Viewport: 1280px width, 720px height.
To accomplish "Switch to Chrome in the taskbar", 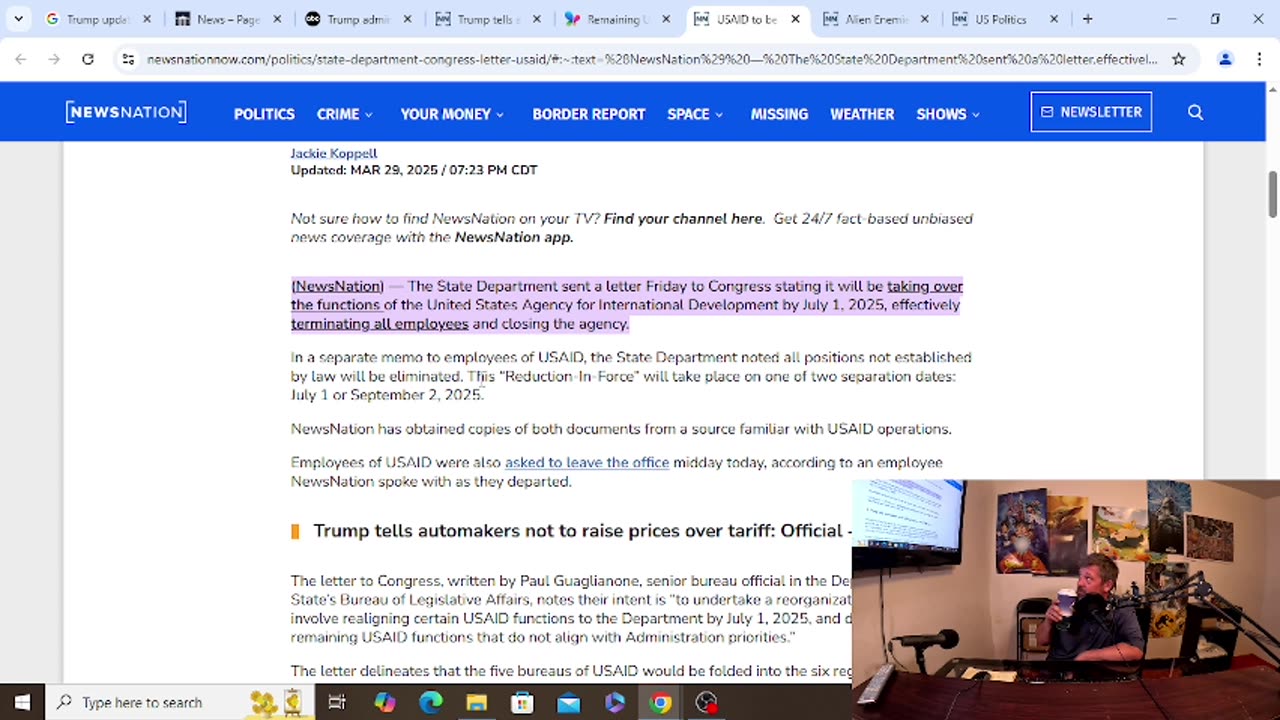I will (660, 702).
